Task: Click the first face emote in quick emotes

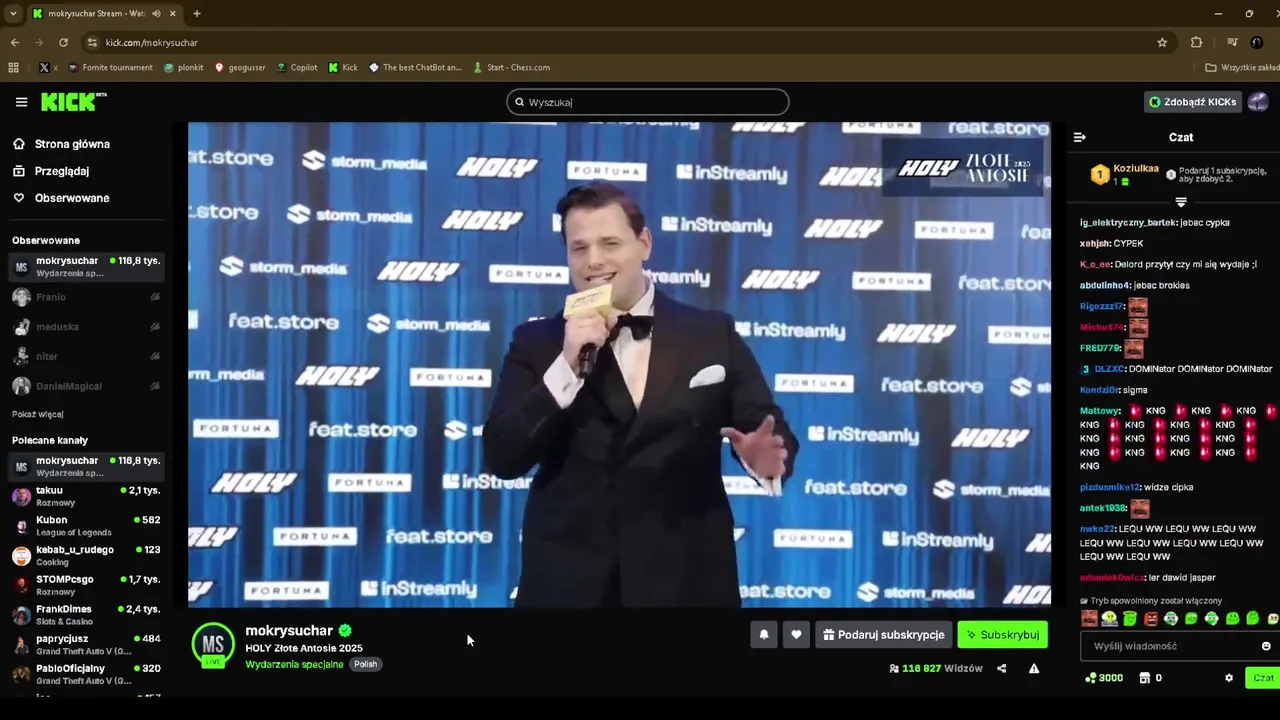Action: tap(1089, 619)
